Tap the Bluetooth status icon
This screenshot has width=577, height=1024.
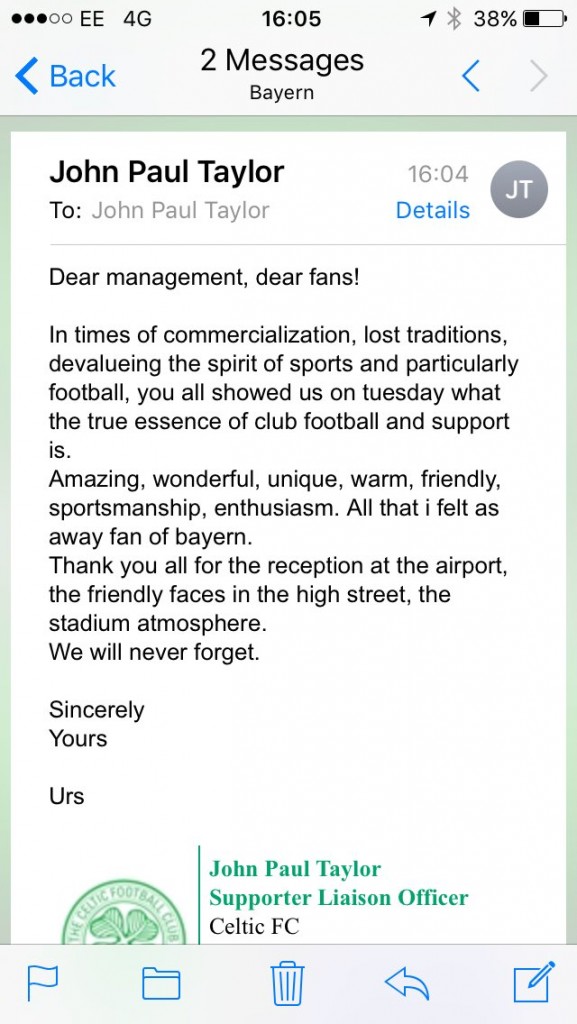tap(454, 20)
